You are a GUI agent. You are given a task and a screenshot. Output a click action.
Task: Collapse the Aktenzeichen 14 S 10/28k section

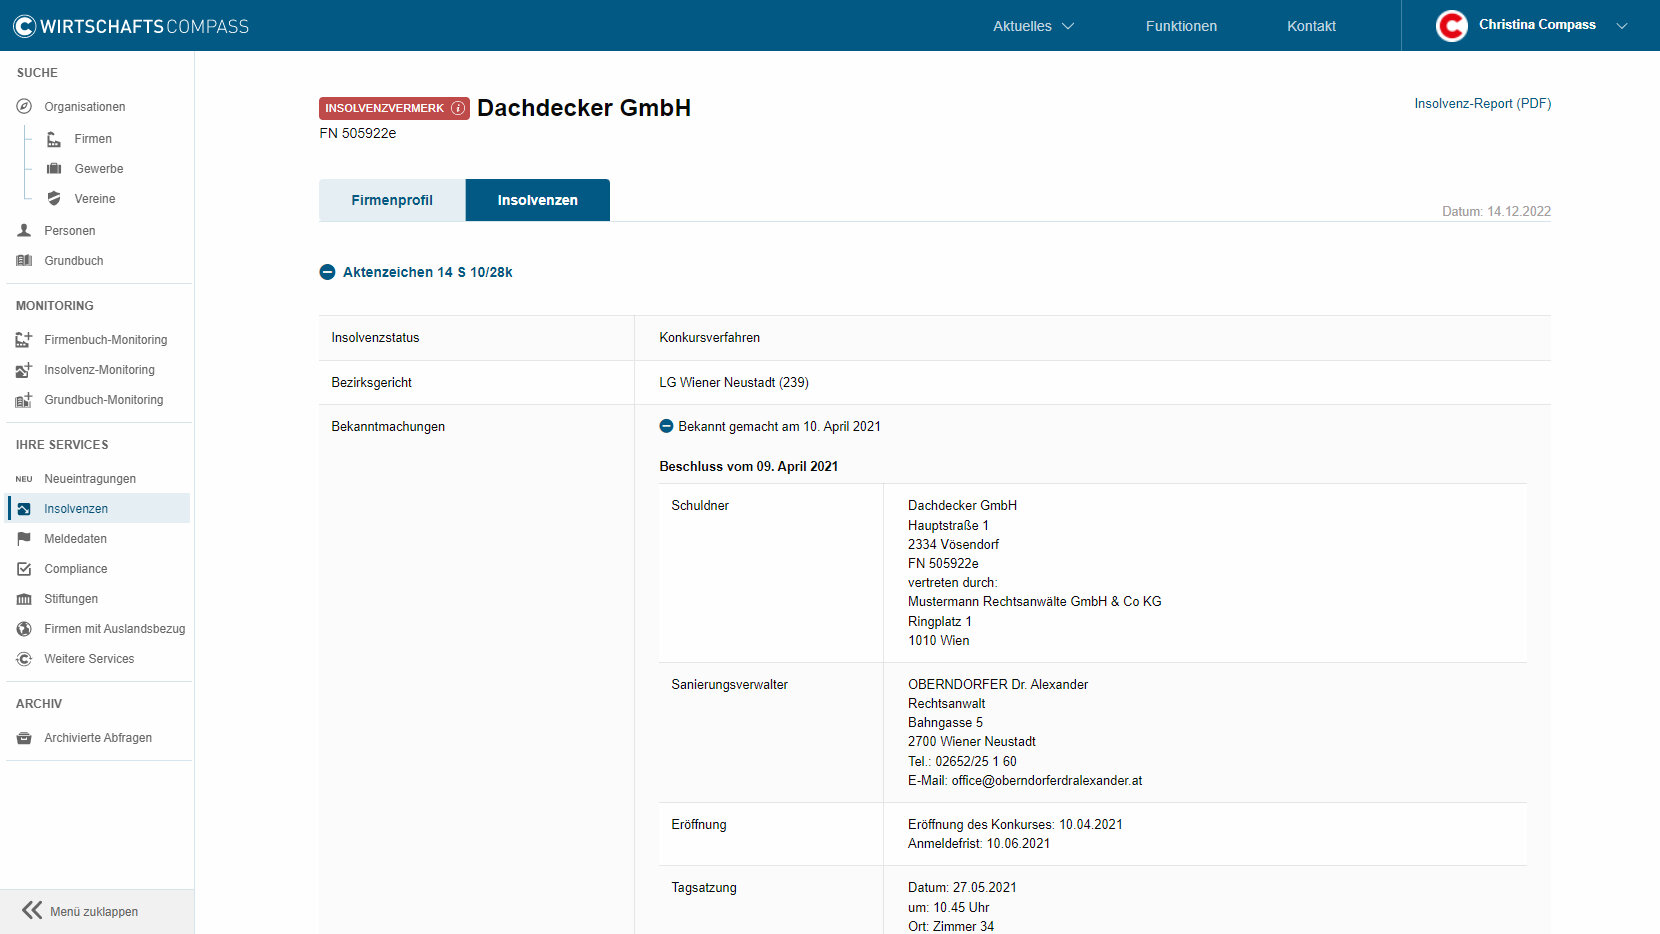click(327, 272)
